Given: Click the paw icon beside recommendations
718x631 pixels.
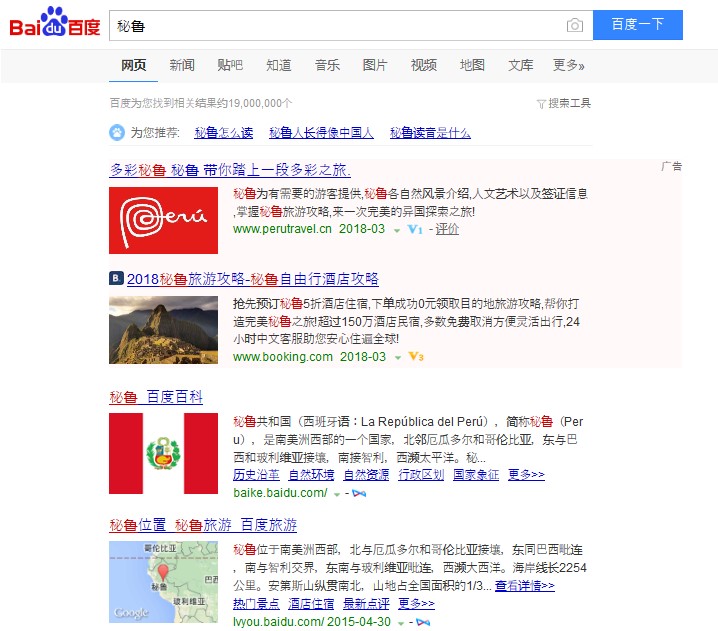Looking at the screenshot, I should pos(117,132).
